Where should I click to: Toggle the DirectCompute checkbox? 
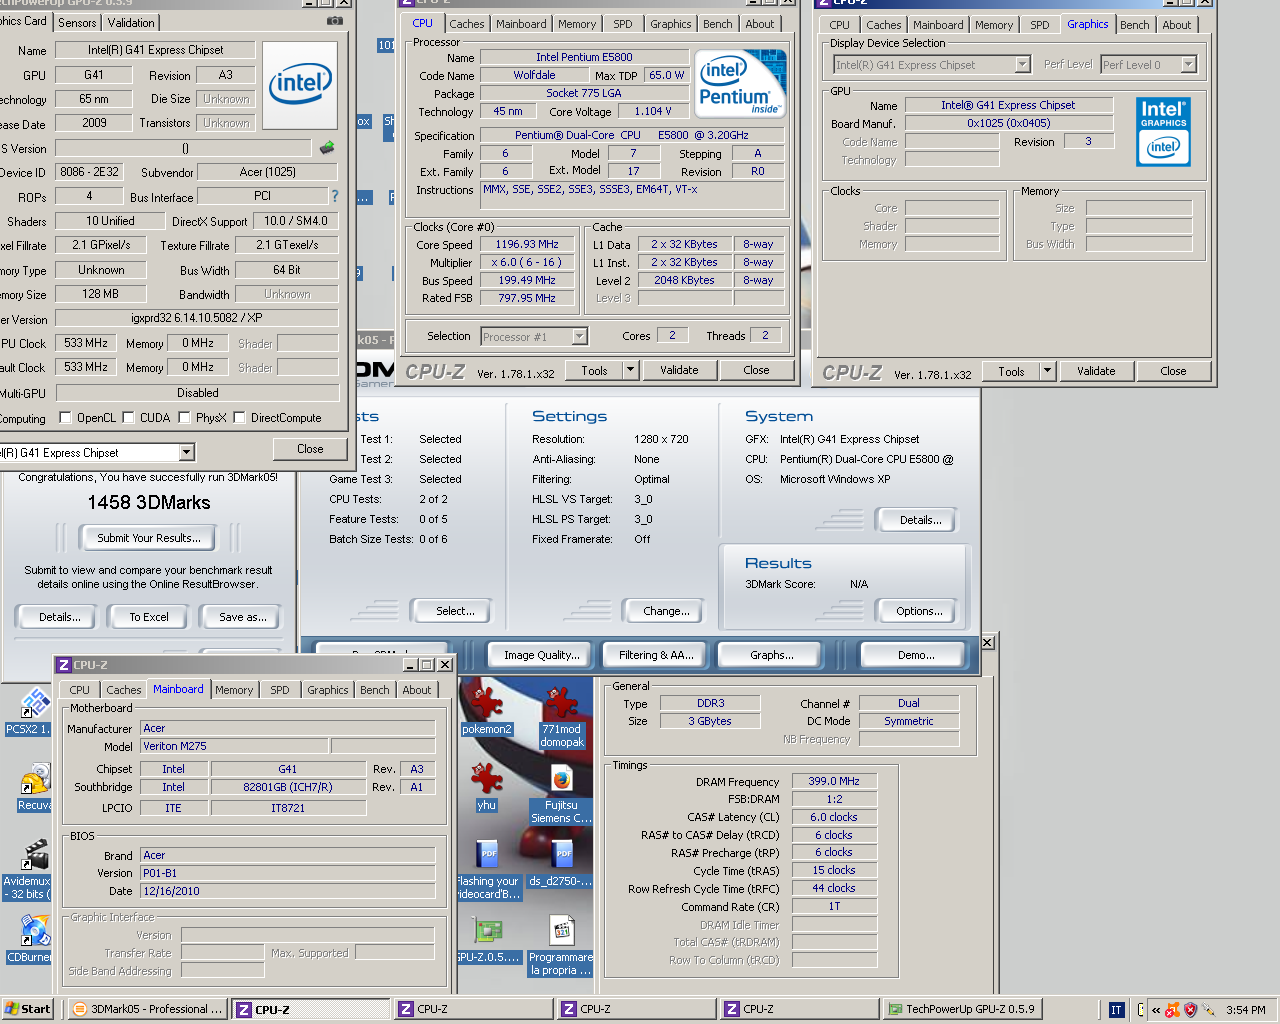click(x=240, y=418)
